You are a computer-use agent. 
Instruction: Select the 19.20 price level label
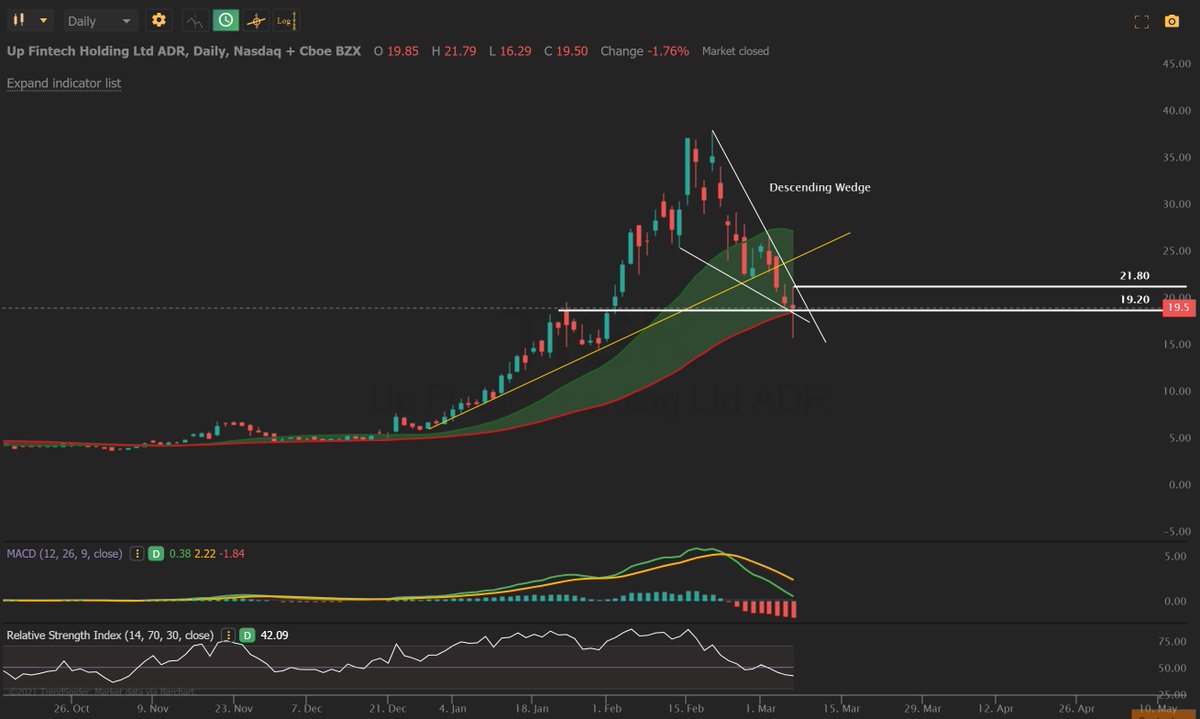pyautogui.click(x=1135, y=299)
